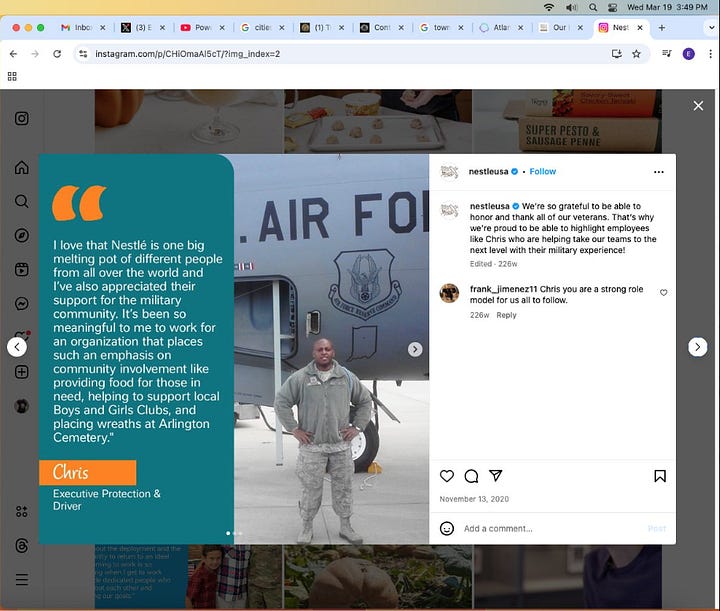Click the menu bar date and time
This screenshot has height=611, width=720.
(667, 7)
